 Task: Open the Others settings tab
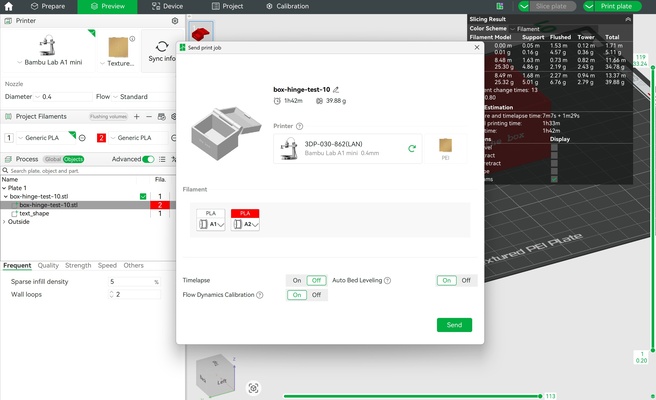click(x=133, y=265)
